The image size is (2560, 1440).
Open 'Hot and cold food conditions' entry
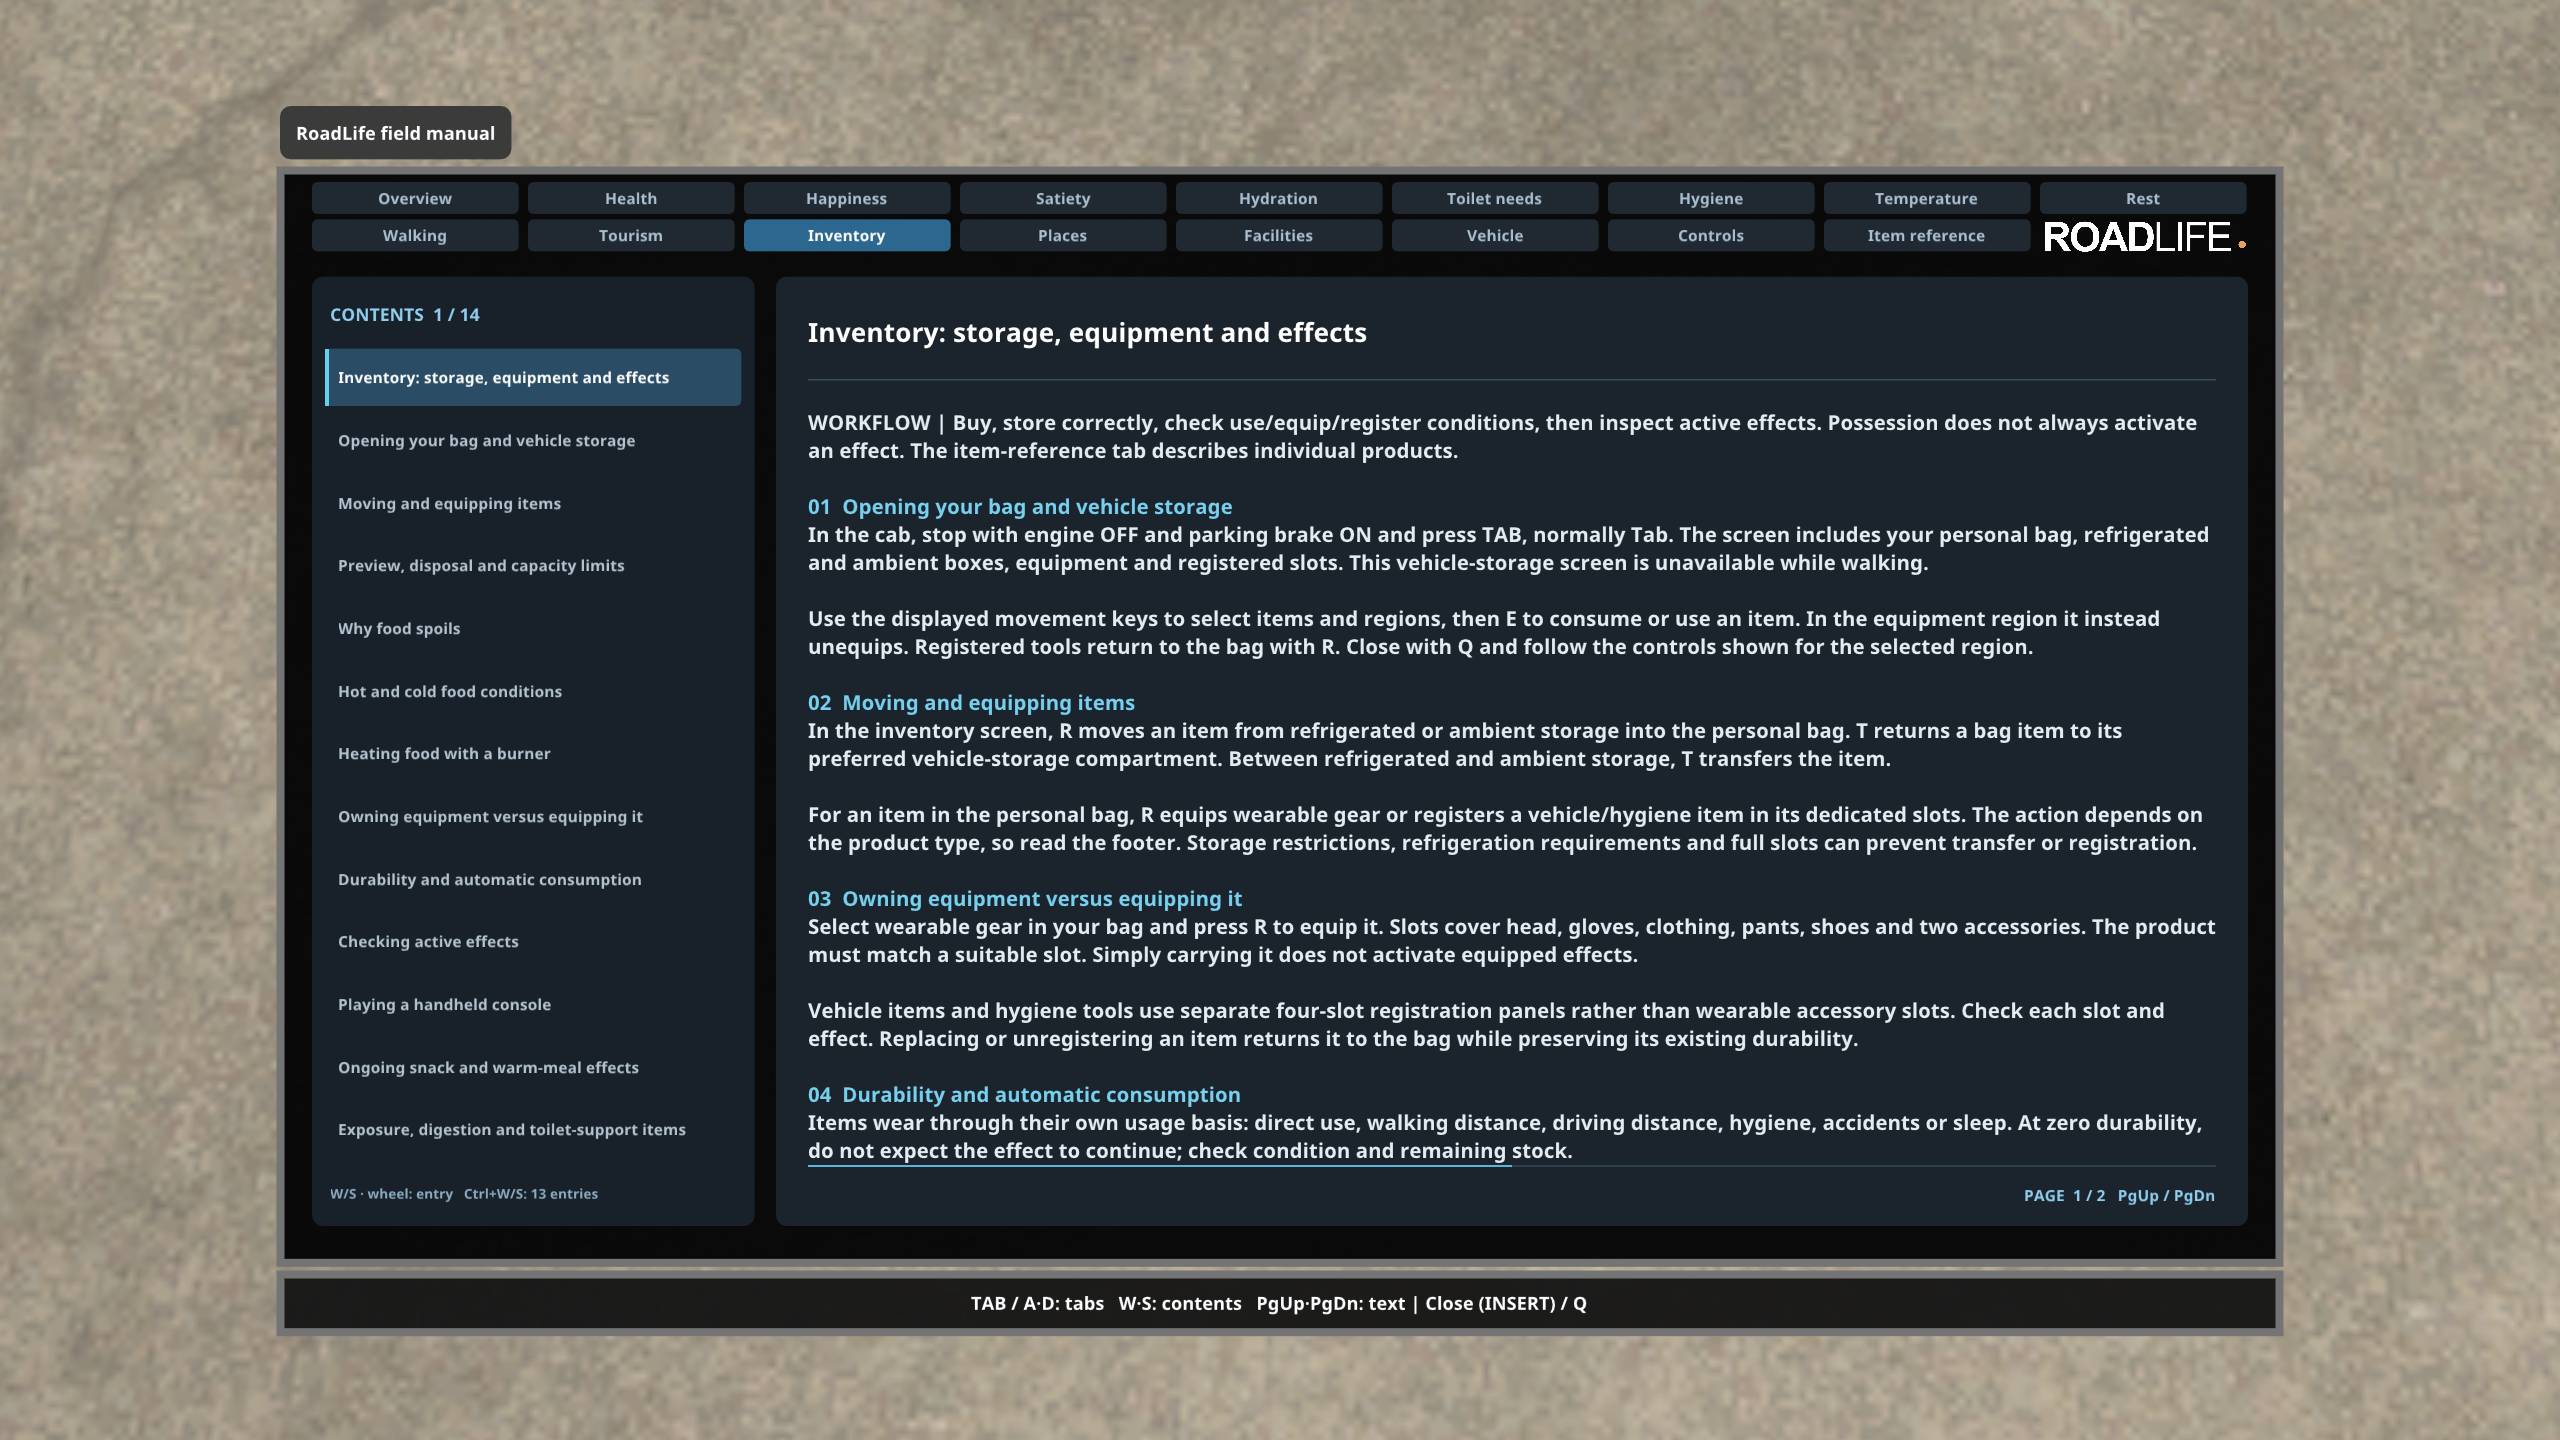[533, 691]
